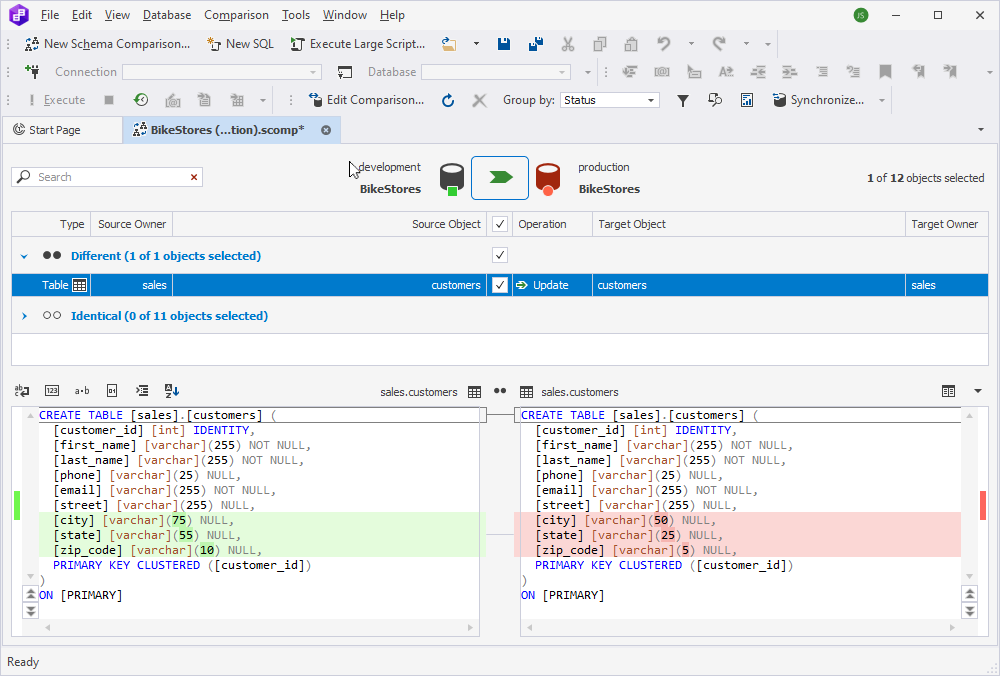Click the Refresh comparison icon

(x=448, y=100)
